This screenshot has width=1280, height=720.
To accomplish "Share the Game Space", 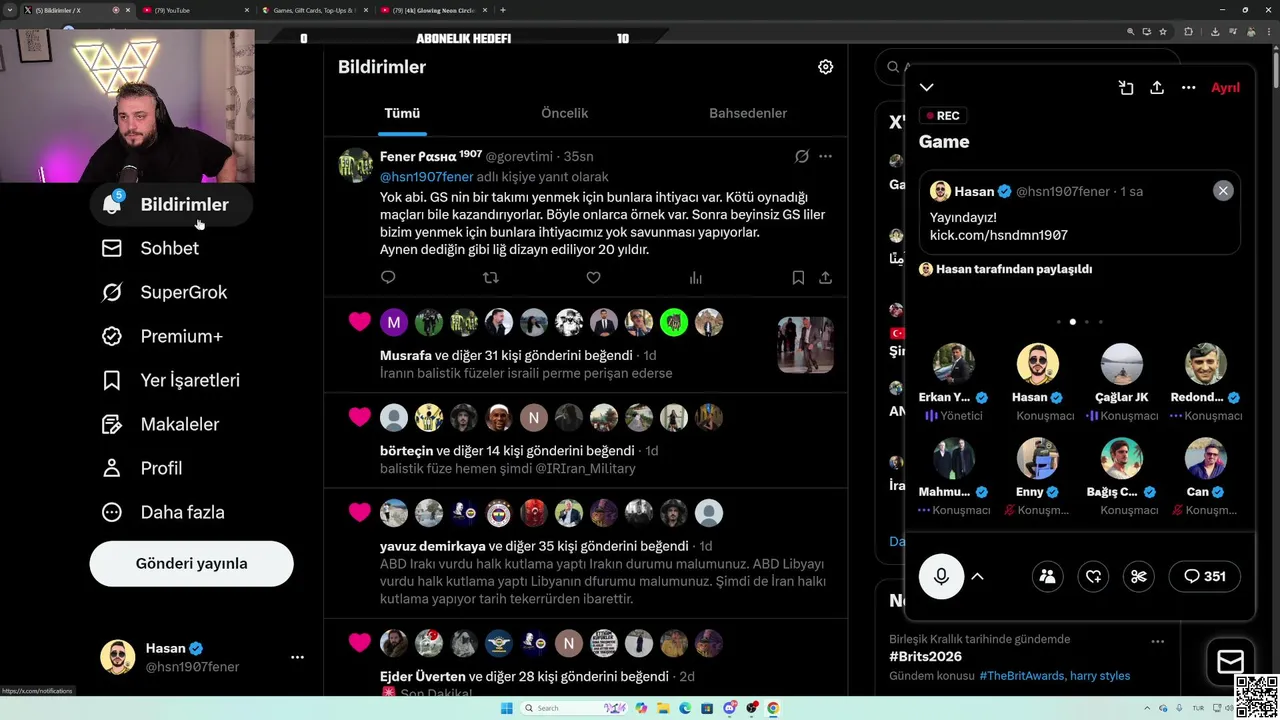I will 1157,88.
